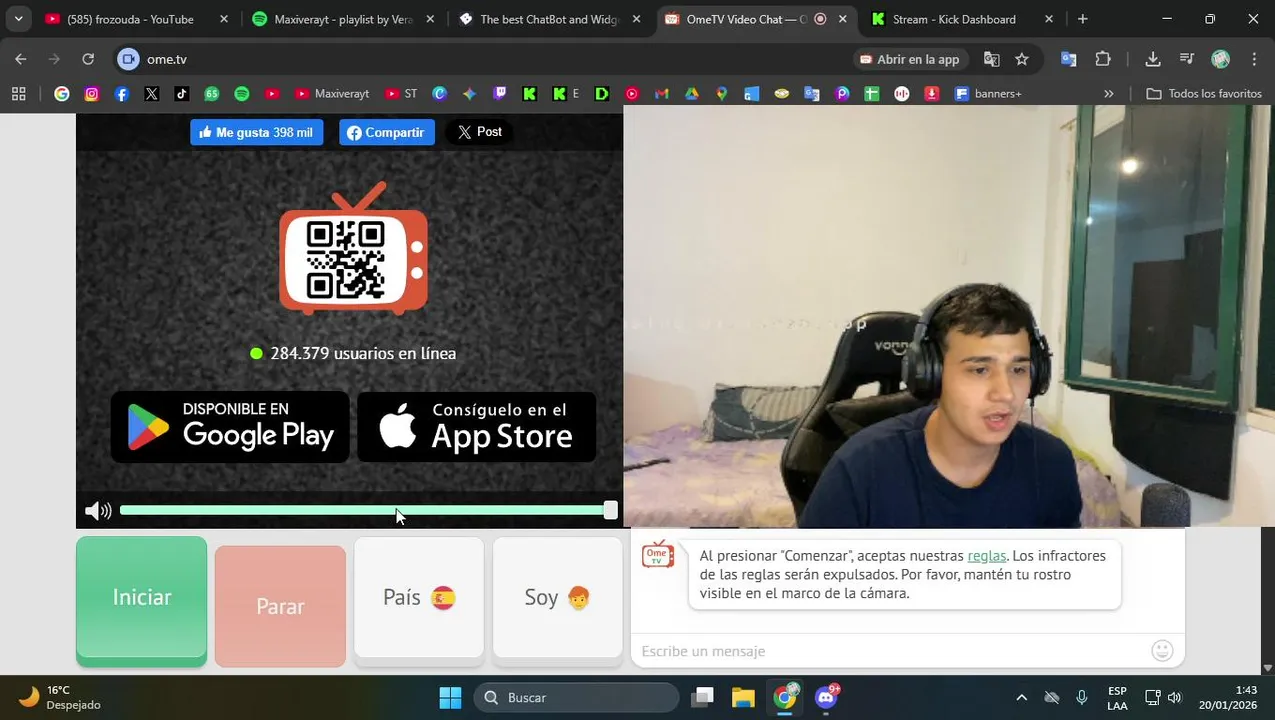The image size is (1275, 720).
Task: Open the Google bookmark icon
Action: click(x=62, y=93)
